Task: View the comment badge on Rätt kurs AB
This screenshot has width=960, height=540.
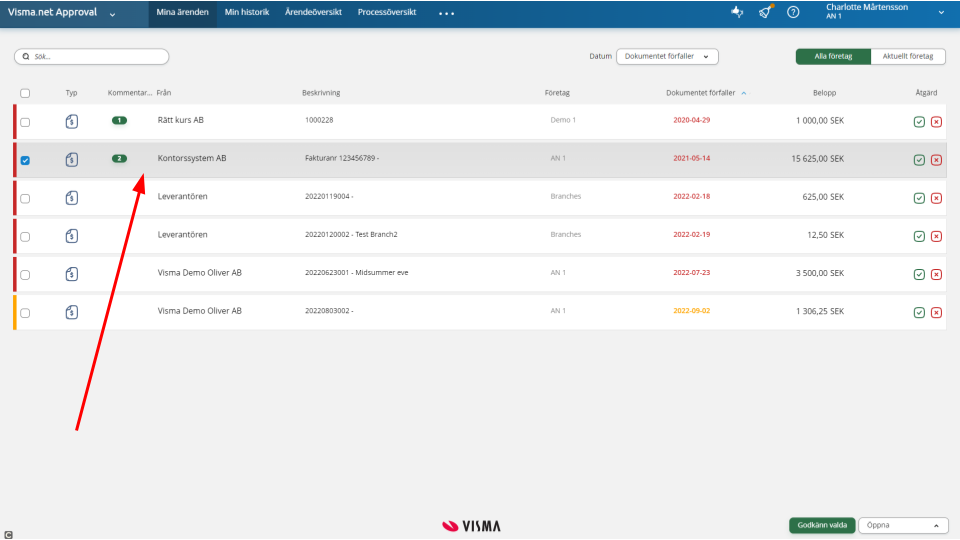Action: (x=119, y=120)
